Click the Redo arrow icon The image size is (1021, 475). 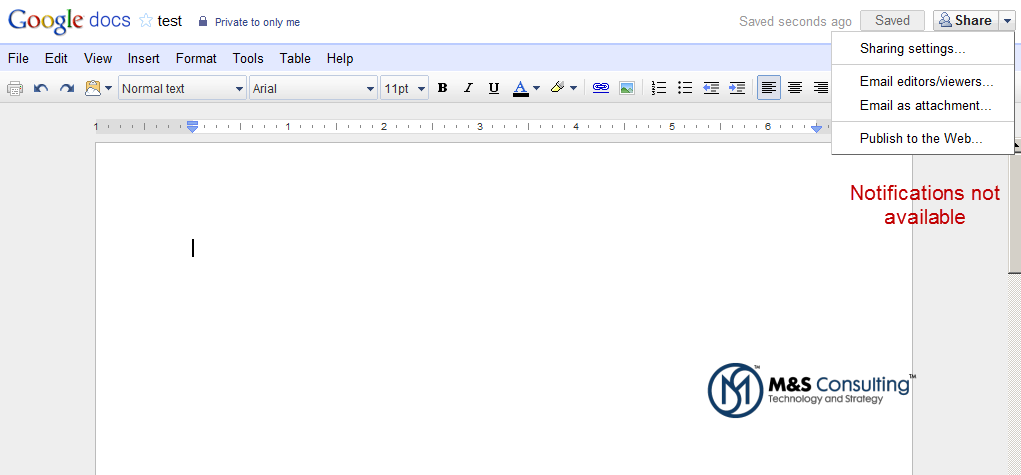click(x=67, y=88)
